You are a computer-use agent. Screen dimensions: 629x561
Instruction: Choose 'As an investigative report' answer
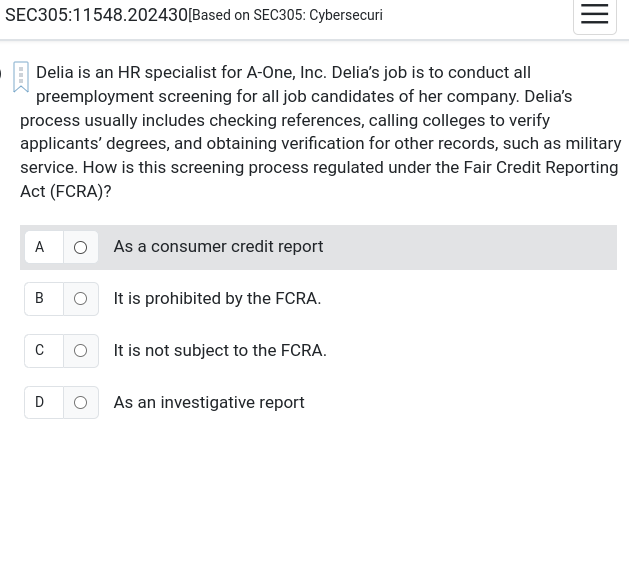(x=209, y=402)
